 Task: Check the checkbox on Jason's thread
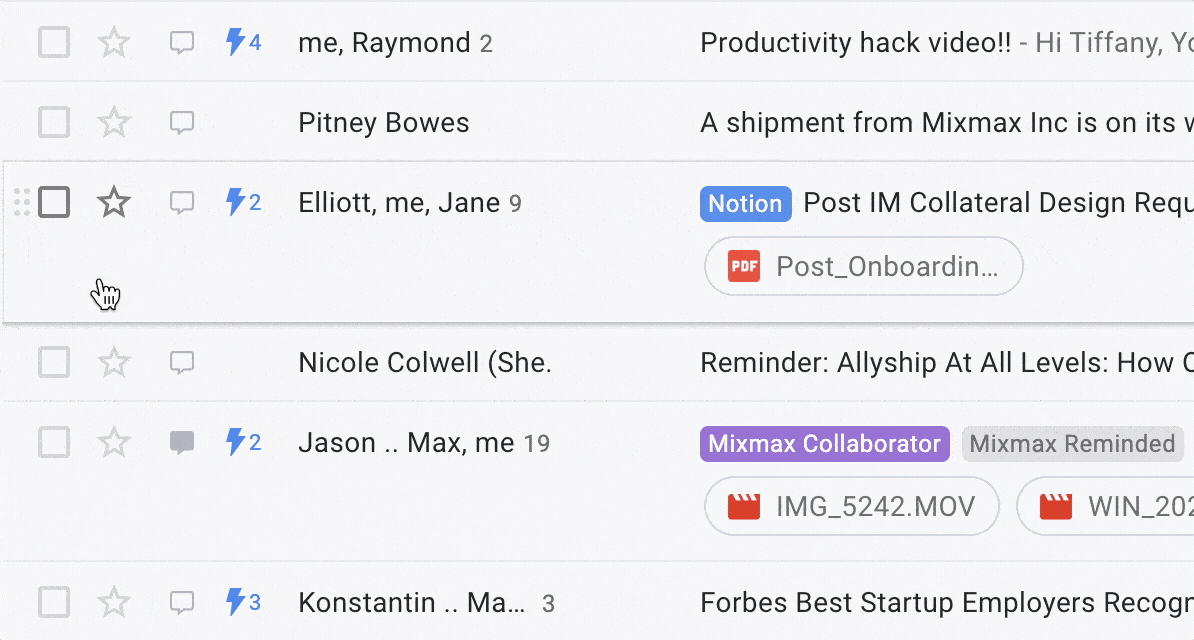(x=53, y=442)
